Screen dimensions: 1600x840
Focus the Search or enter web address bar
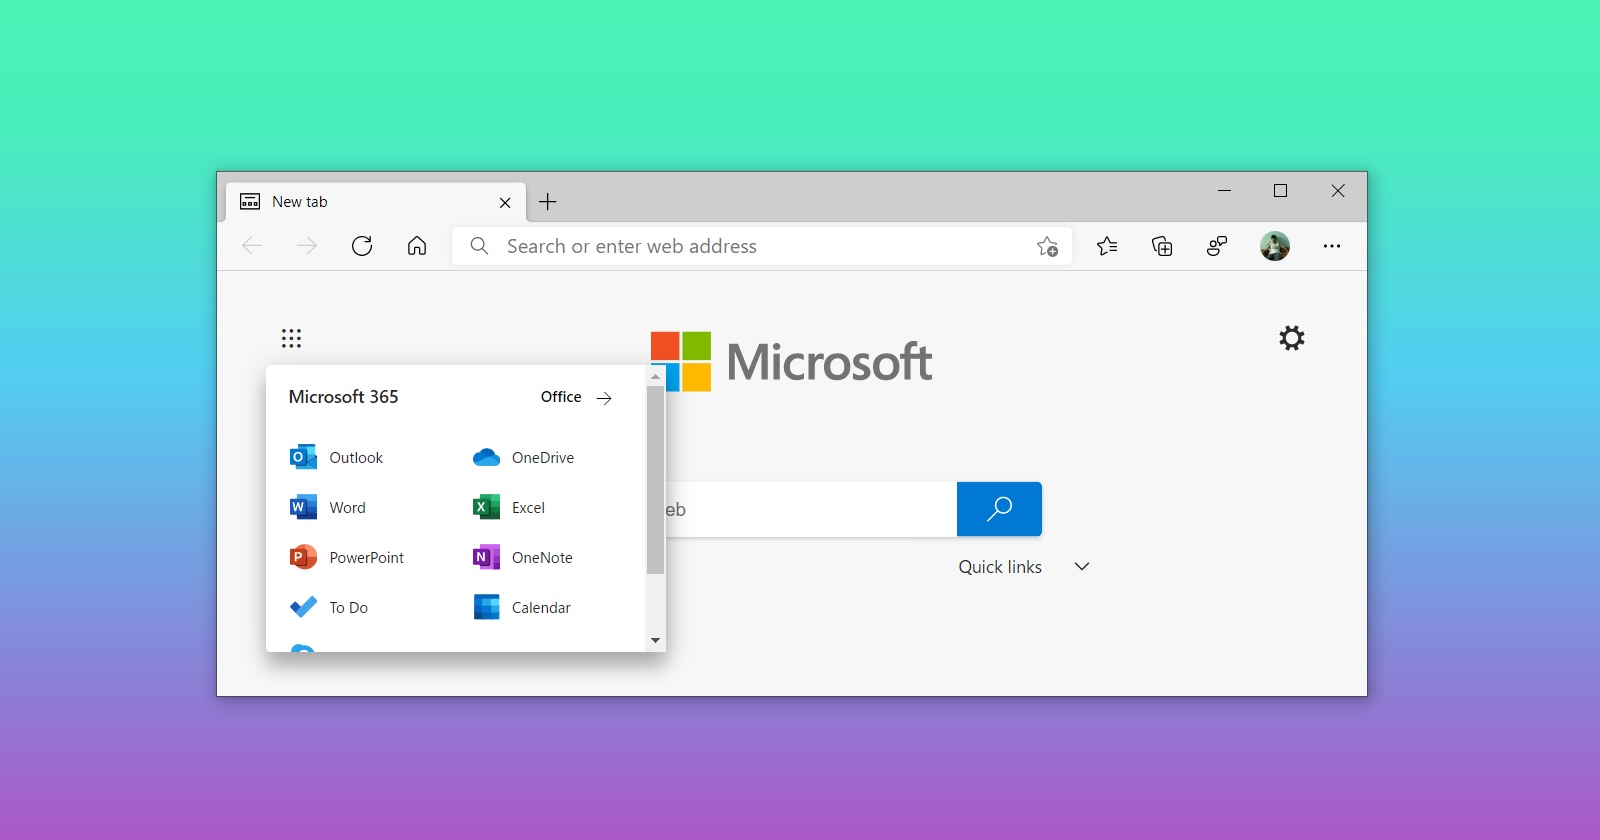762,246
